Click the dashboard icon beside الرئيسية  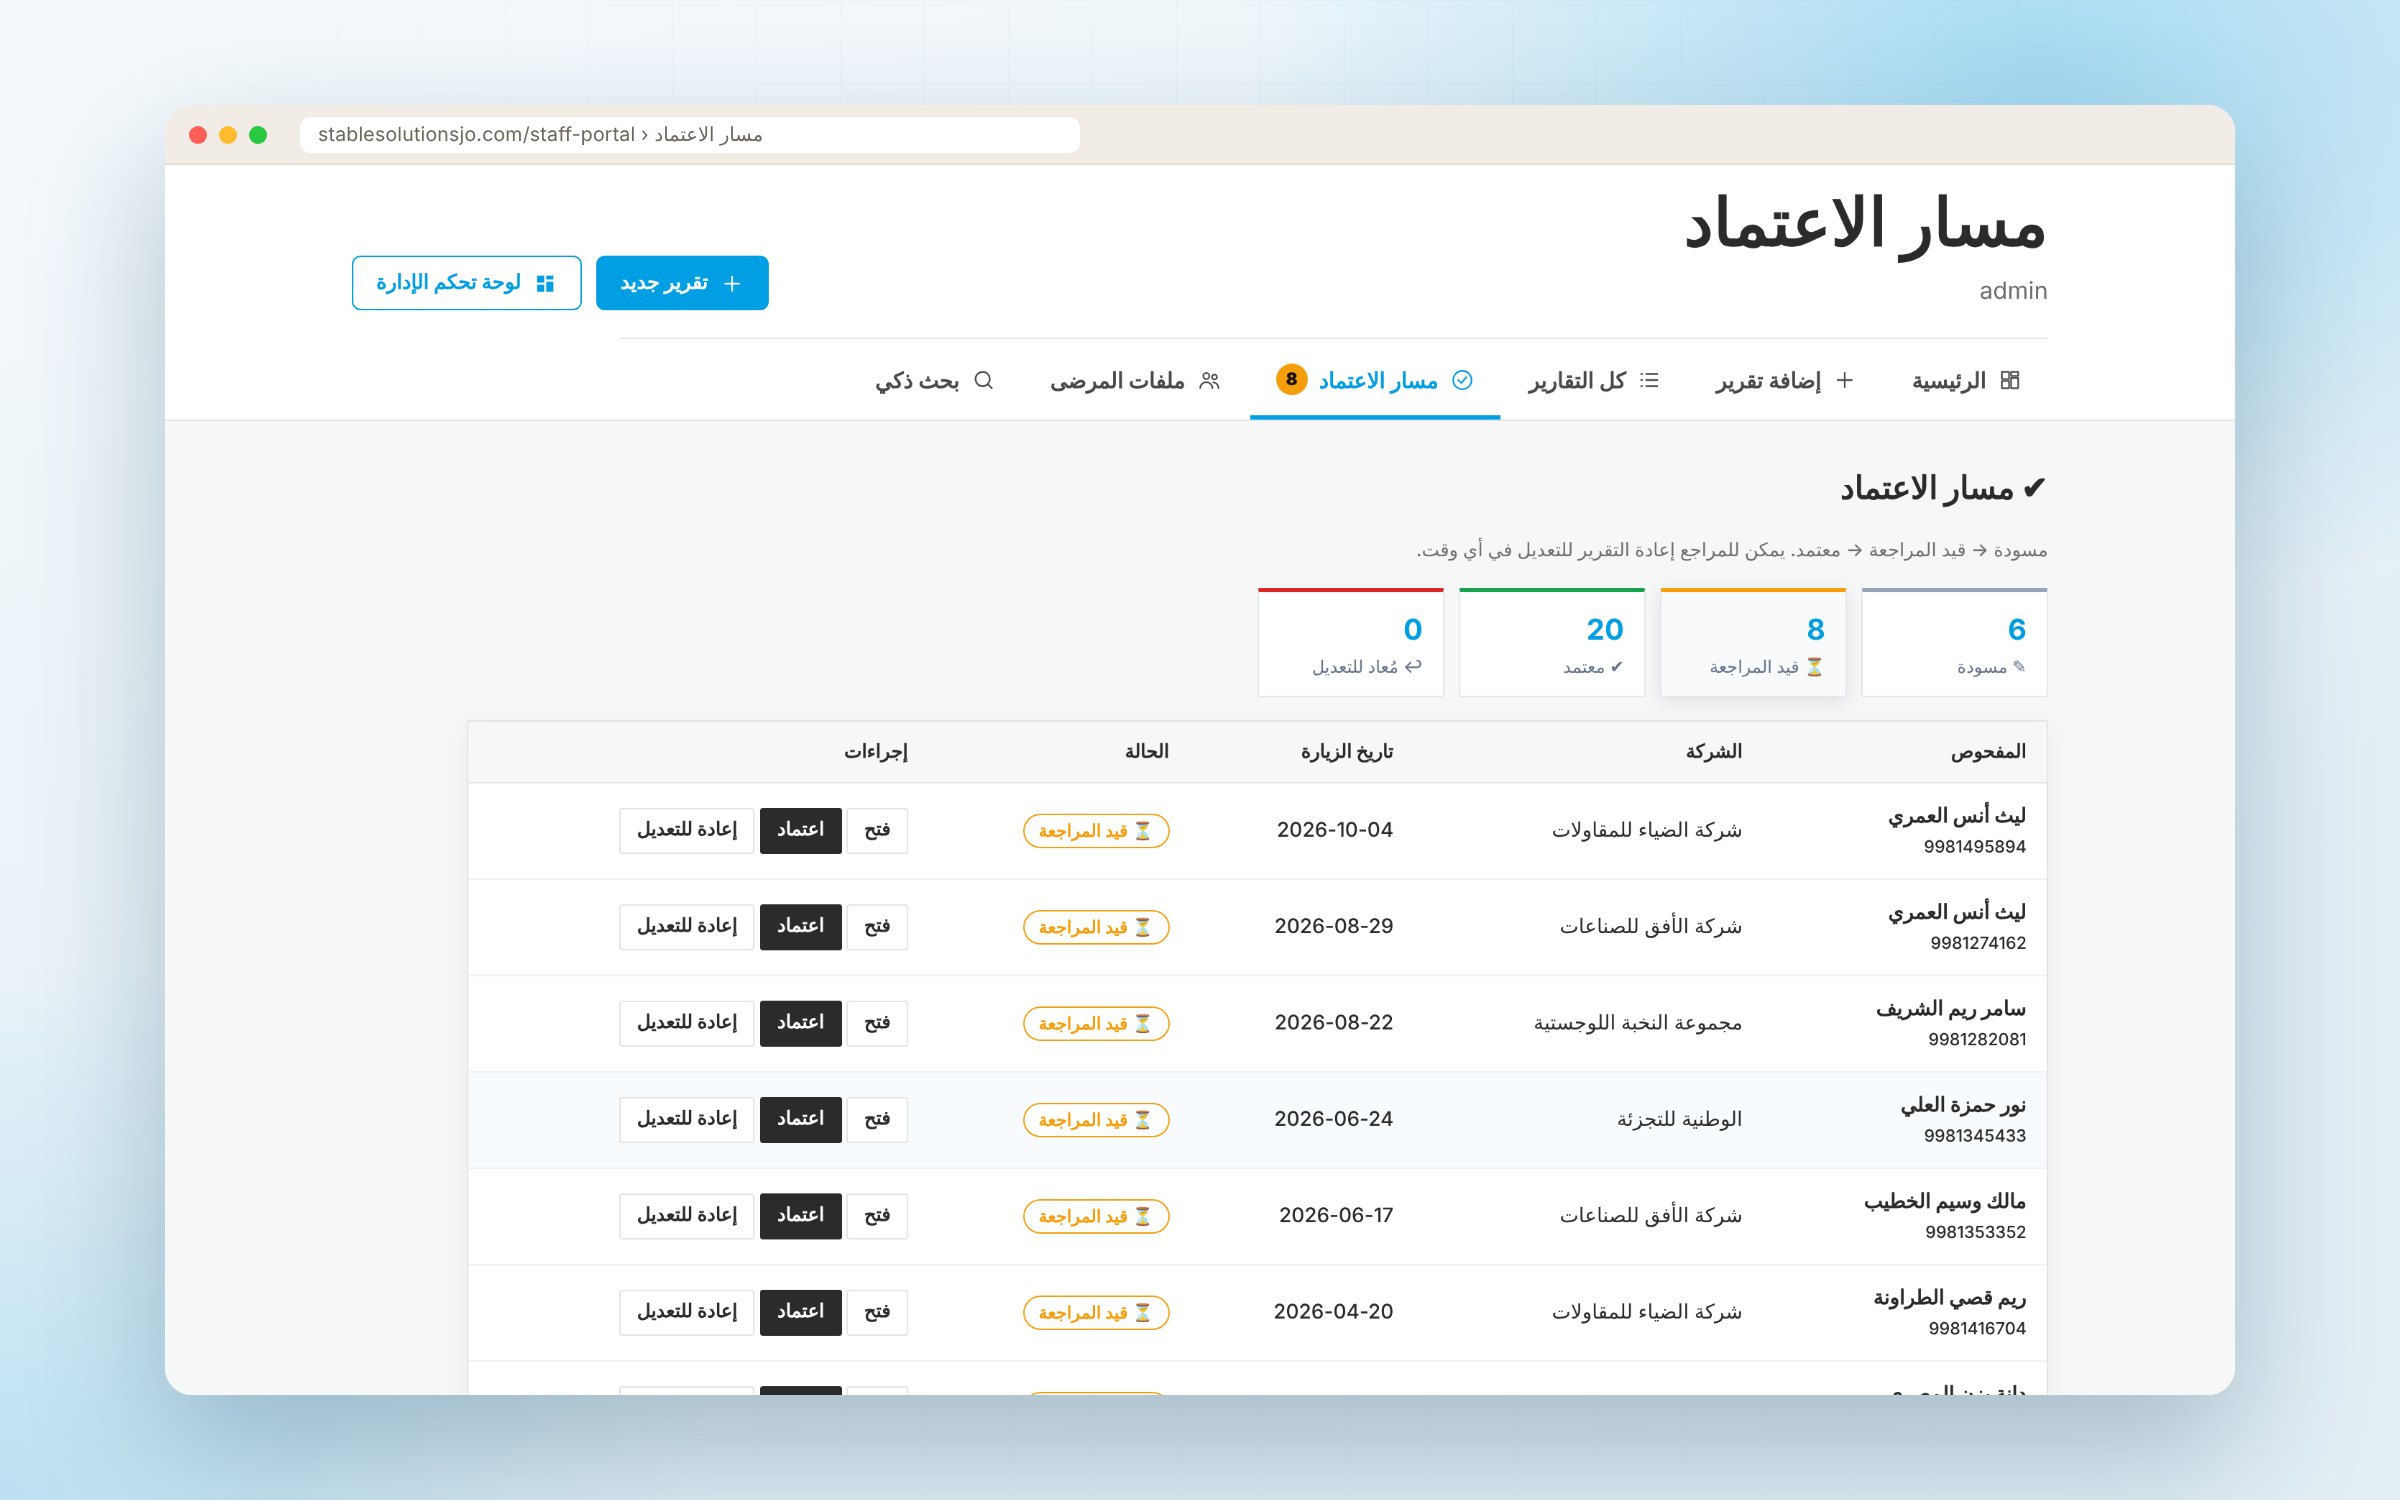pos(2010,380)
